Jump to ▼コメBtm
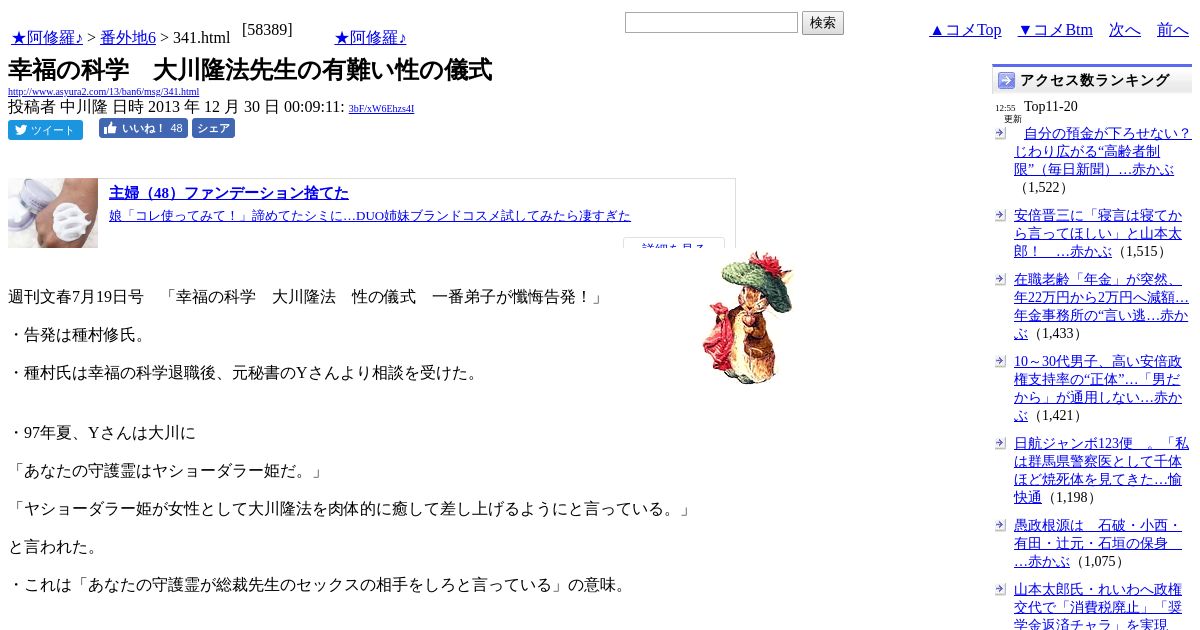Image resolution: width=1200 pixels, height=630 pixels. click(1055, 30)
